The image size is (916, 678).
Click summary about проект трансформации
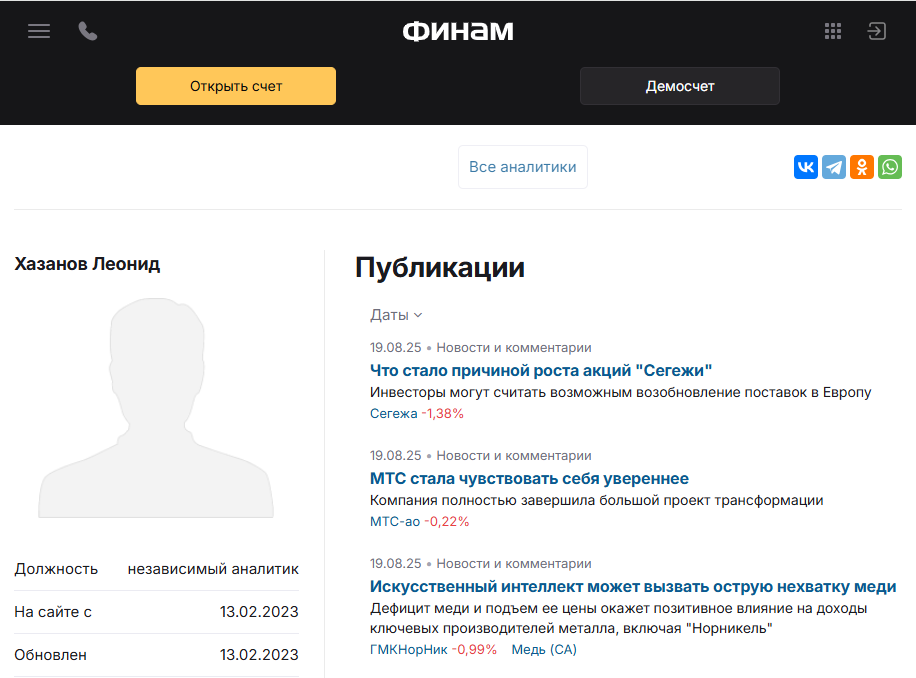click(596, 500)
